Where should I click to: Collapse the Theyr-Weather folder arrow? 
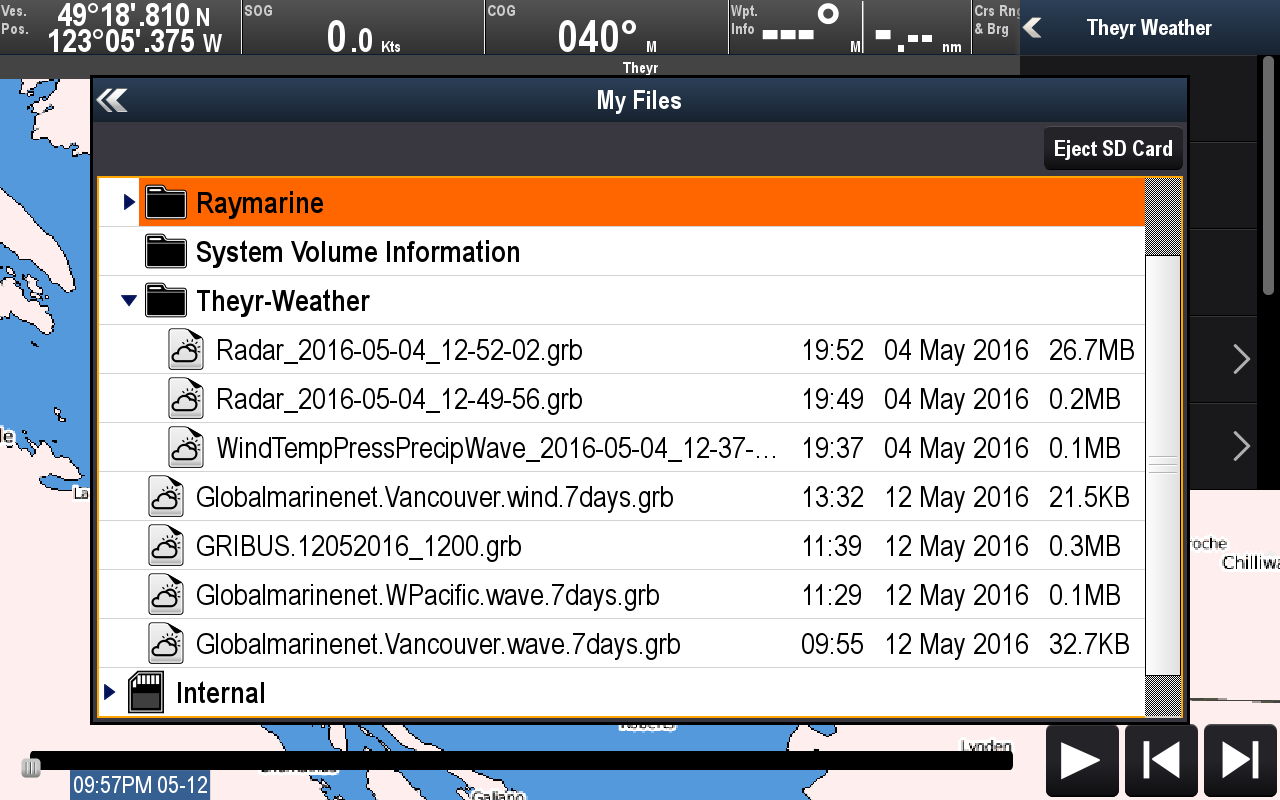click(128, 300)
